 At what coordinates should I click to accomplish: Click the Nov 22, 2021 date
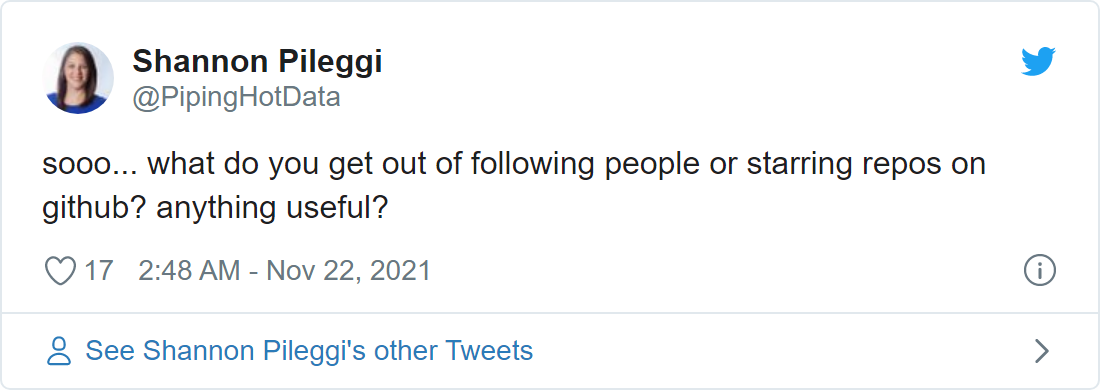349,271
